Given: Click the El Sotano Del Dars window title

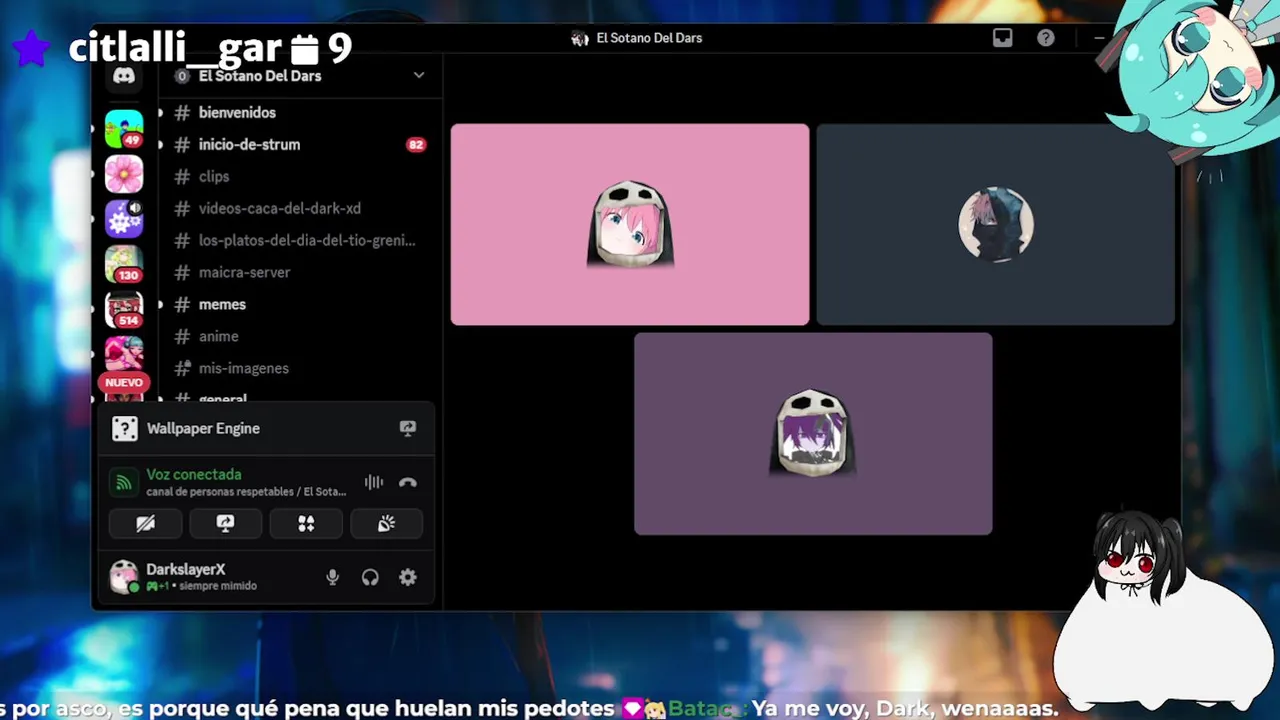Looking at the screenshot, I should tap(649, 38).
